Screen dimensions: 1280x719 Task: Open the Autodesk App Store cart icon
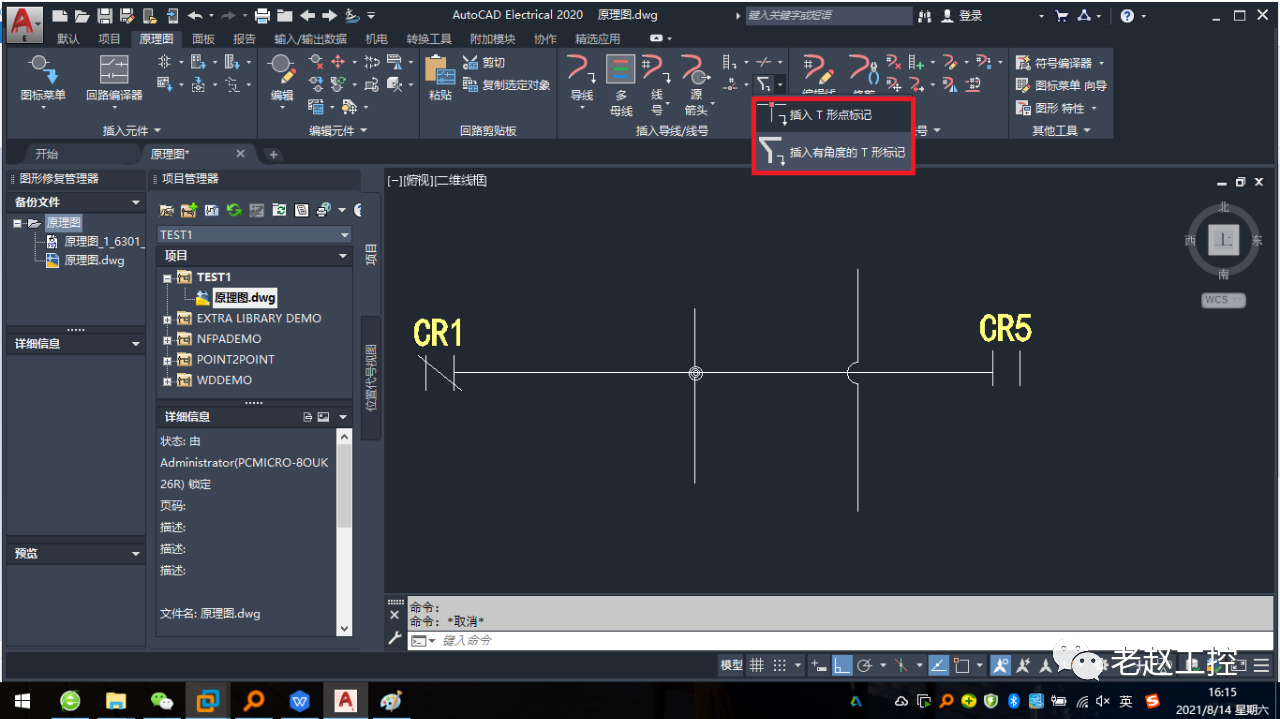(x=1061, y=16)
